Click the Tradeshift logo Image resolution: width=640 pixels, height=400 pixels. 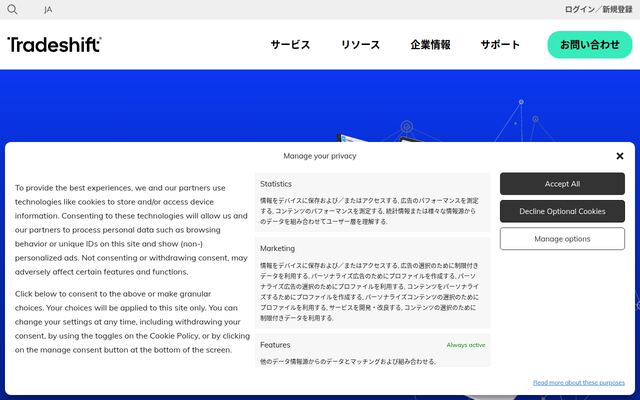click(x=54, y=44)
